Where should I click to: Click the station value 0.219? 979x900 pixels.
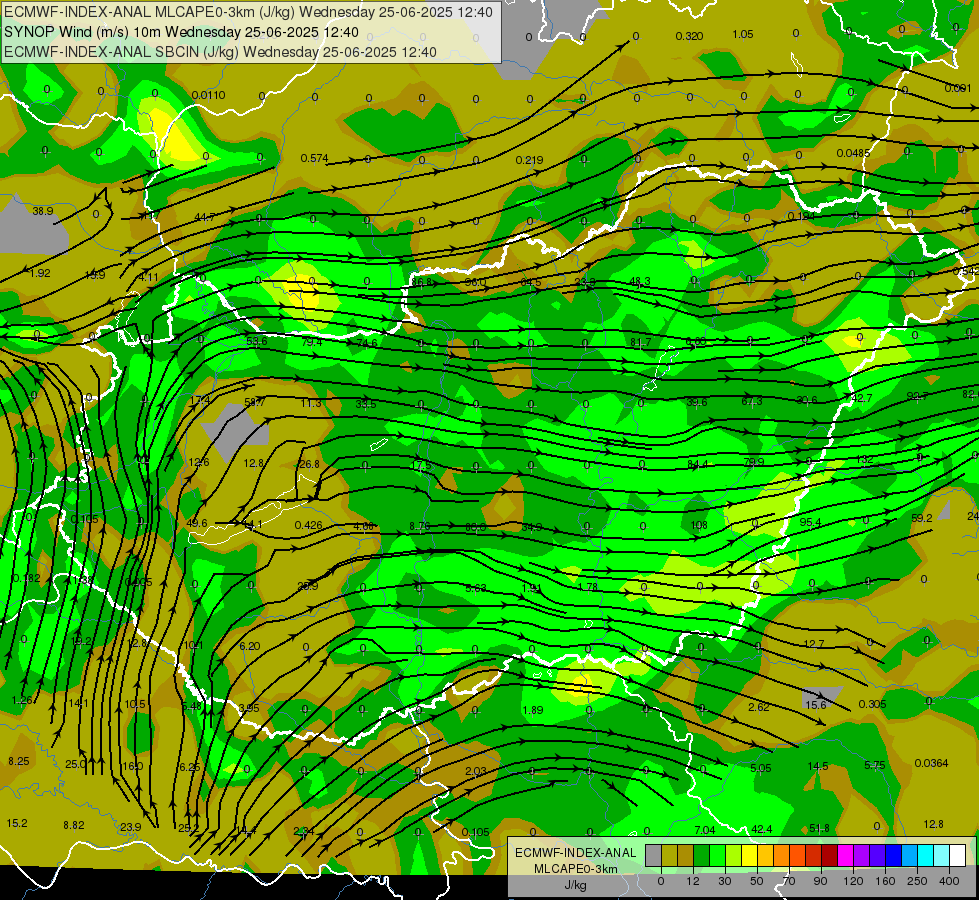pyautogui.click(x=529, y=160)
